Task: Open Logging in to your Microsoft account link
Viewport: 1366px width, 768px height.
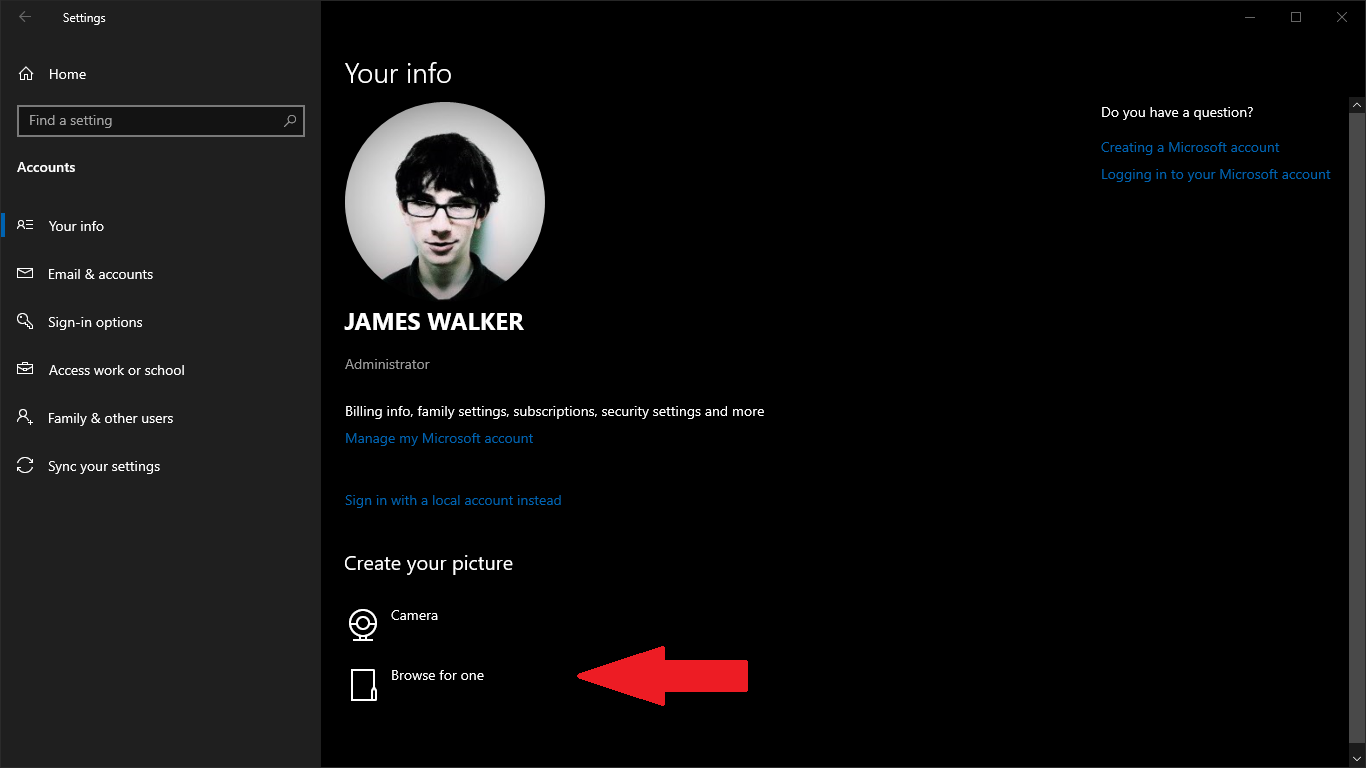Action: (x=1215, y=174)
